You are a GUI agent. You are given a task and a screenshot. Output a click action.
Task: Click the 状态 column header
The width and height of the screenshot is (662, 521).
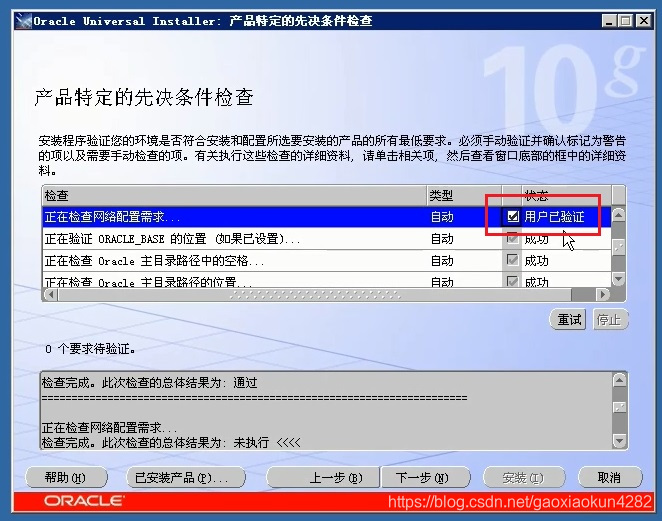[x=566, y=195]
